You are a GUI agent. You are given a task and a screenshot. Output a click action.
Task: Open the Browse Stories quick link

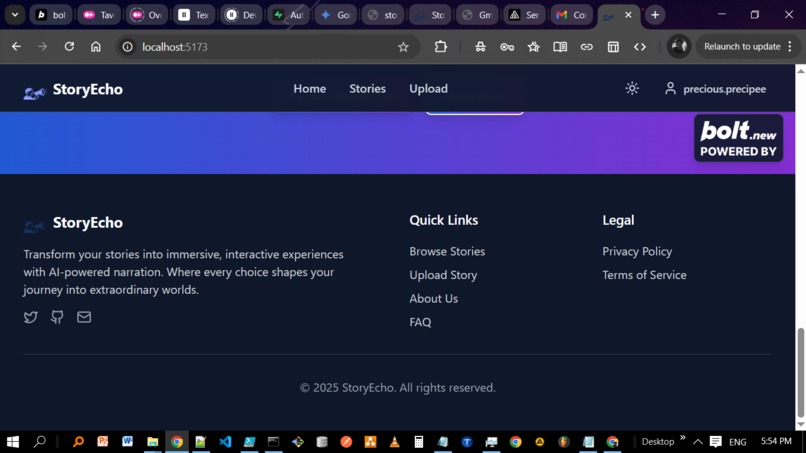pyautogui.click(x=447, y=251)
